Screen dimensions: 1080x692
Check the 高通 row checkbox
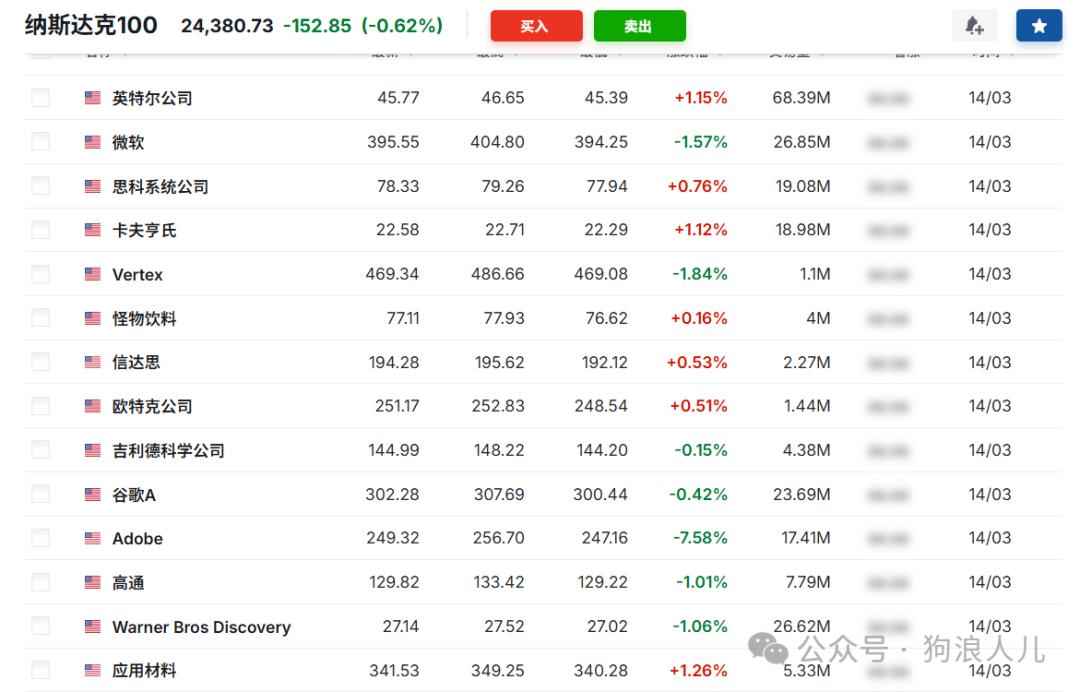coord(41,583)
